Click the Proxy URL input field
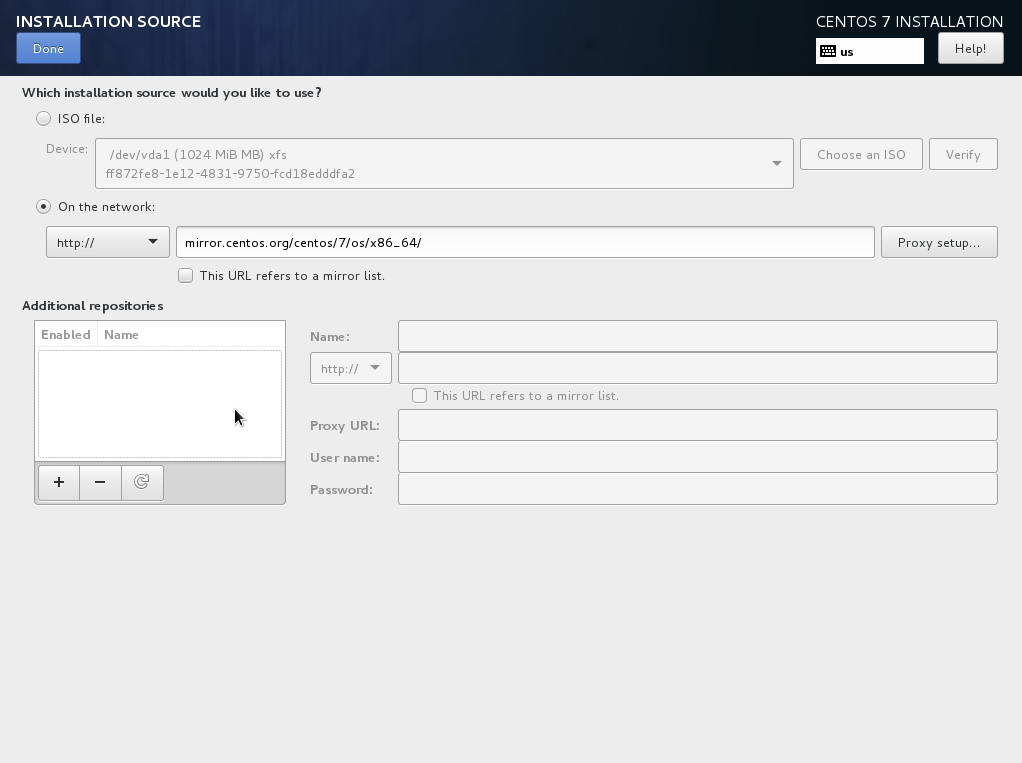Viewport: 1022px width, 763px height. coord(697,425)
